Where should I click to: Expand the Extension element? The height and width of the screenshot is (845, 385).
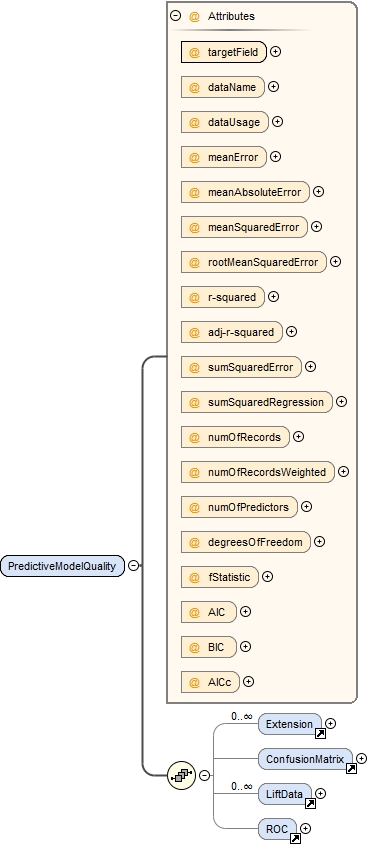pyautogui.click(x=331, y=724)
